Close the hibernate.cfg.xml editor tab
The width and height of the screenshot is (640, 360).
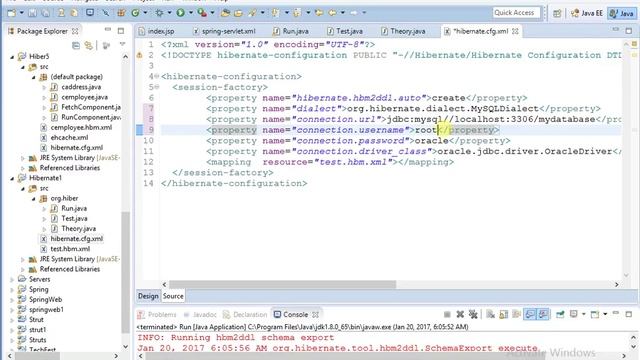pos(516,31)
